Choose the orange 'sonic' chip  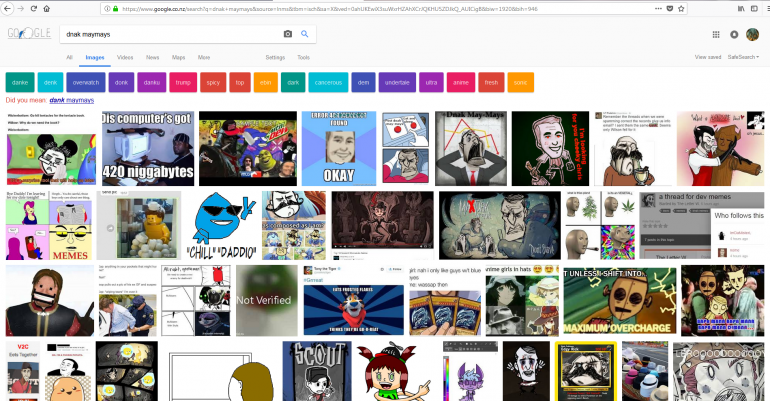tap(521, 82)
